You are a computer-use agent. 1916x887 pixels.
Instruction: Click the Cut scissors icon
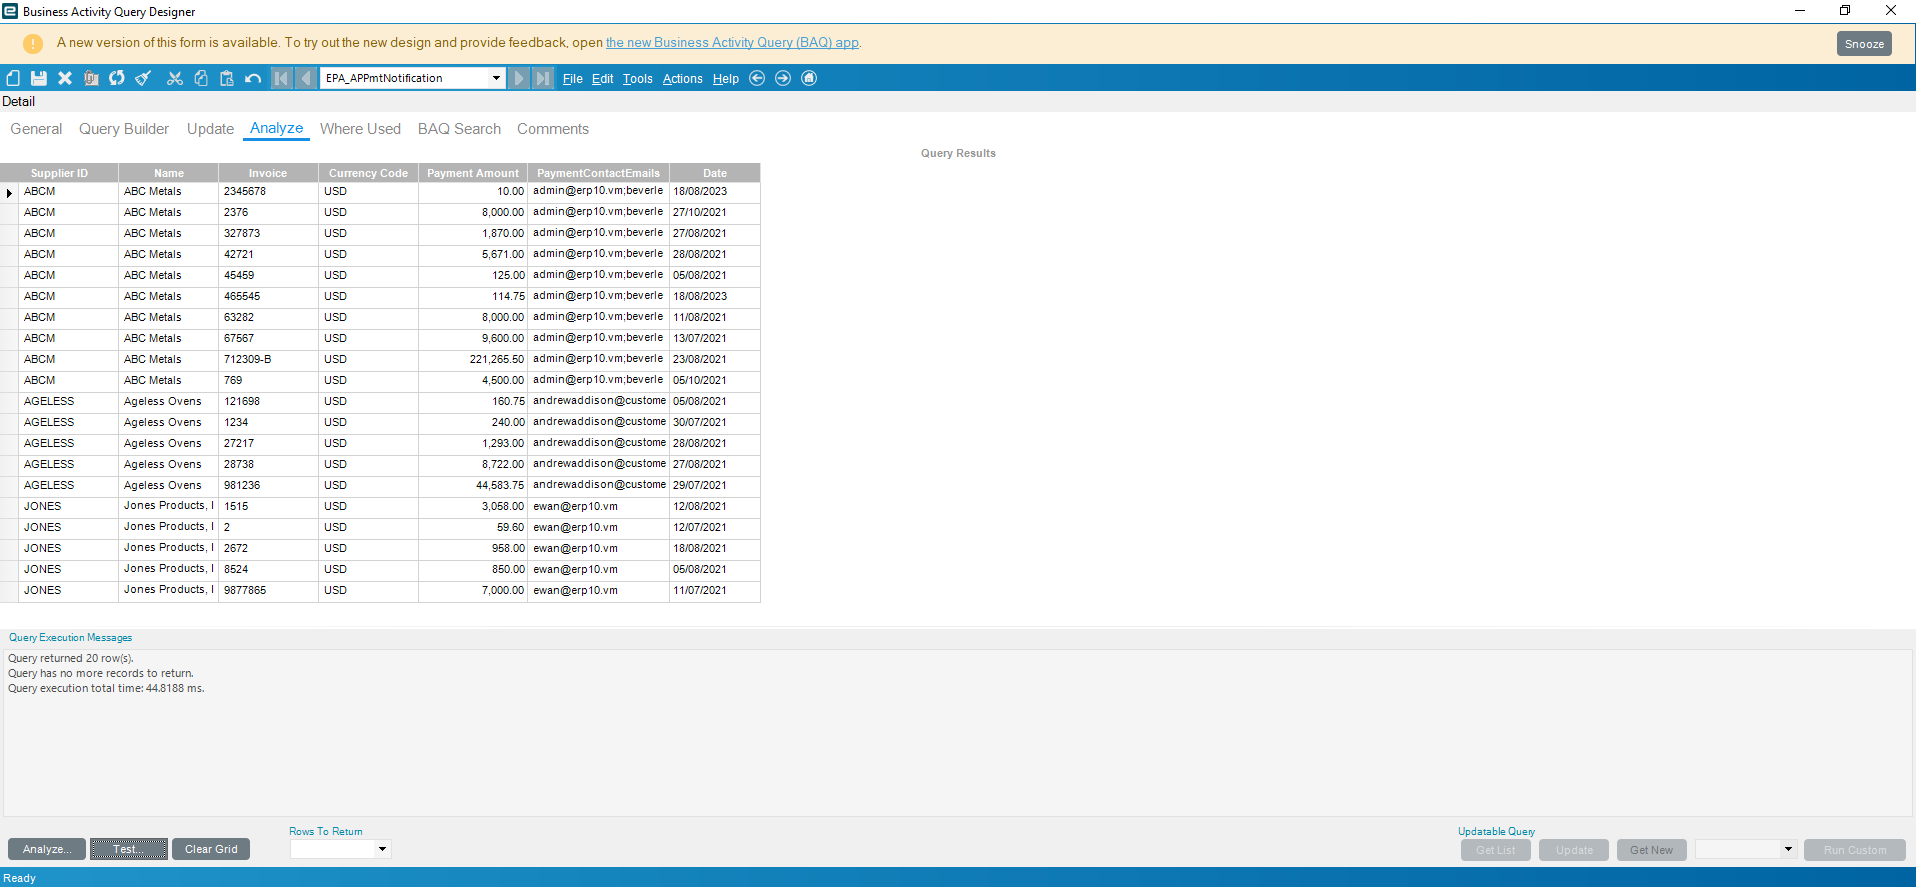coord(175,78)
